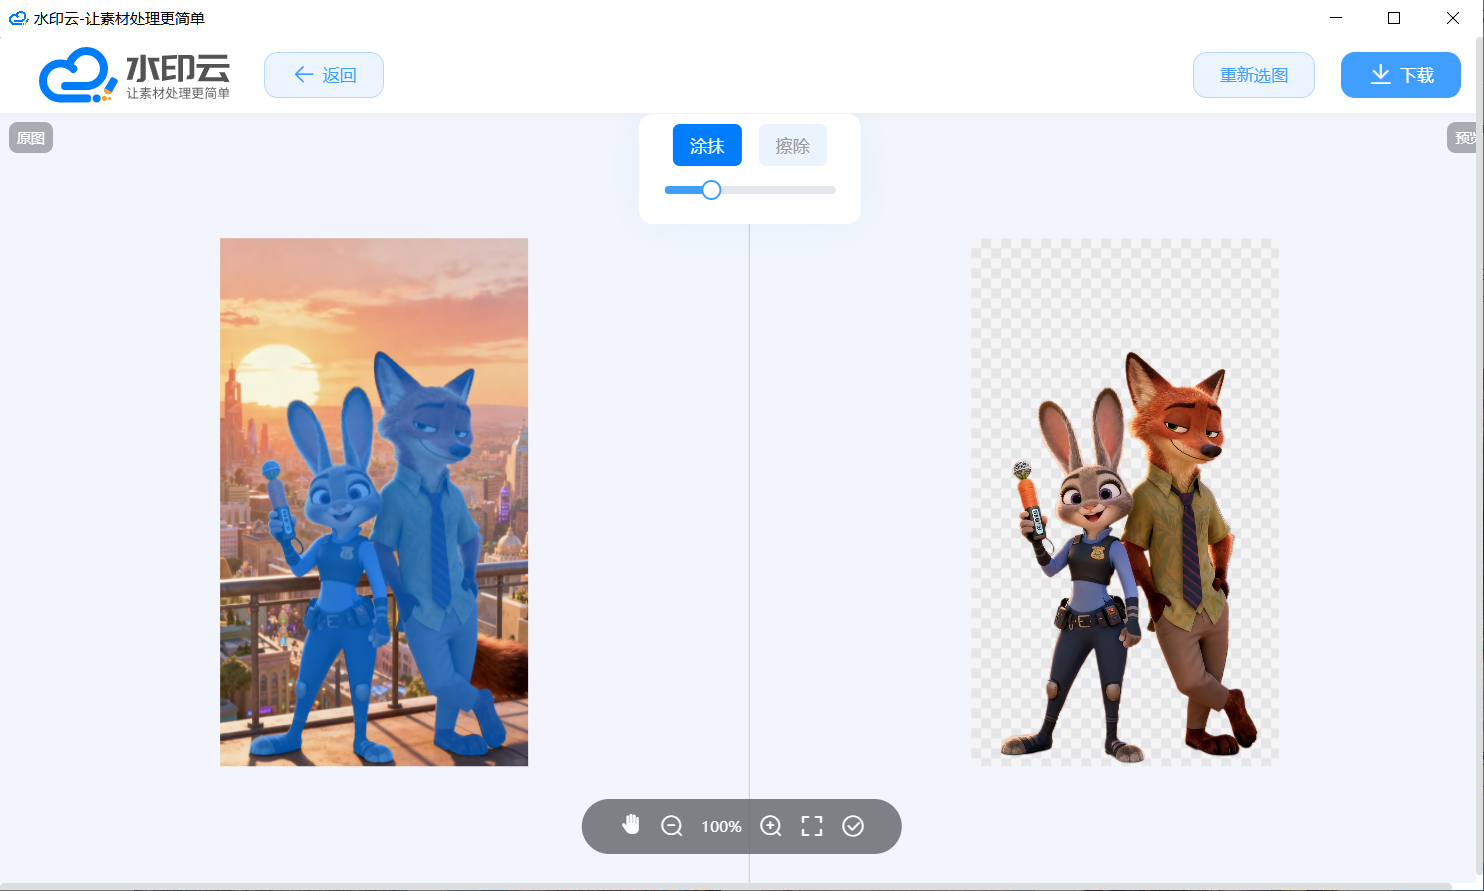Select the hand pan tool
The image size is (1484, 891).
tap(630, 825)
